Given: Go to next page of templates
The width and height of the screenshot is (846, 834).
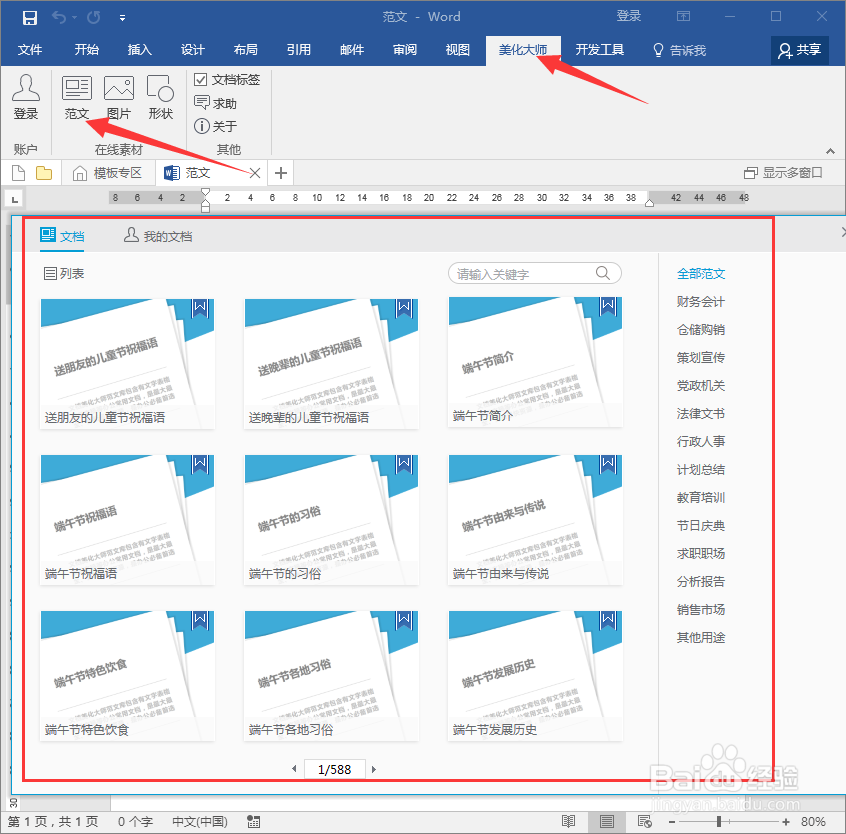Looking at the screenshot, I should (x=374, y=769).
